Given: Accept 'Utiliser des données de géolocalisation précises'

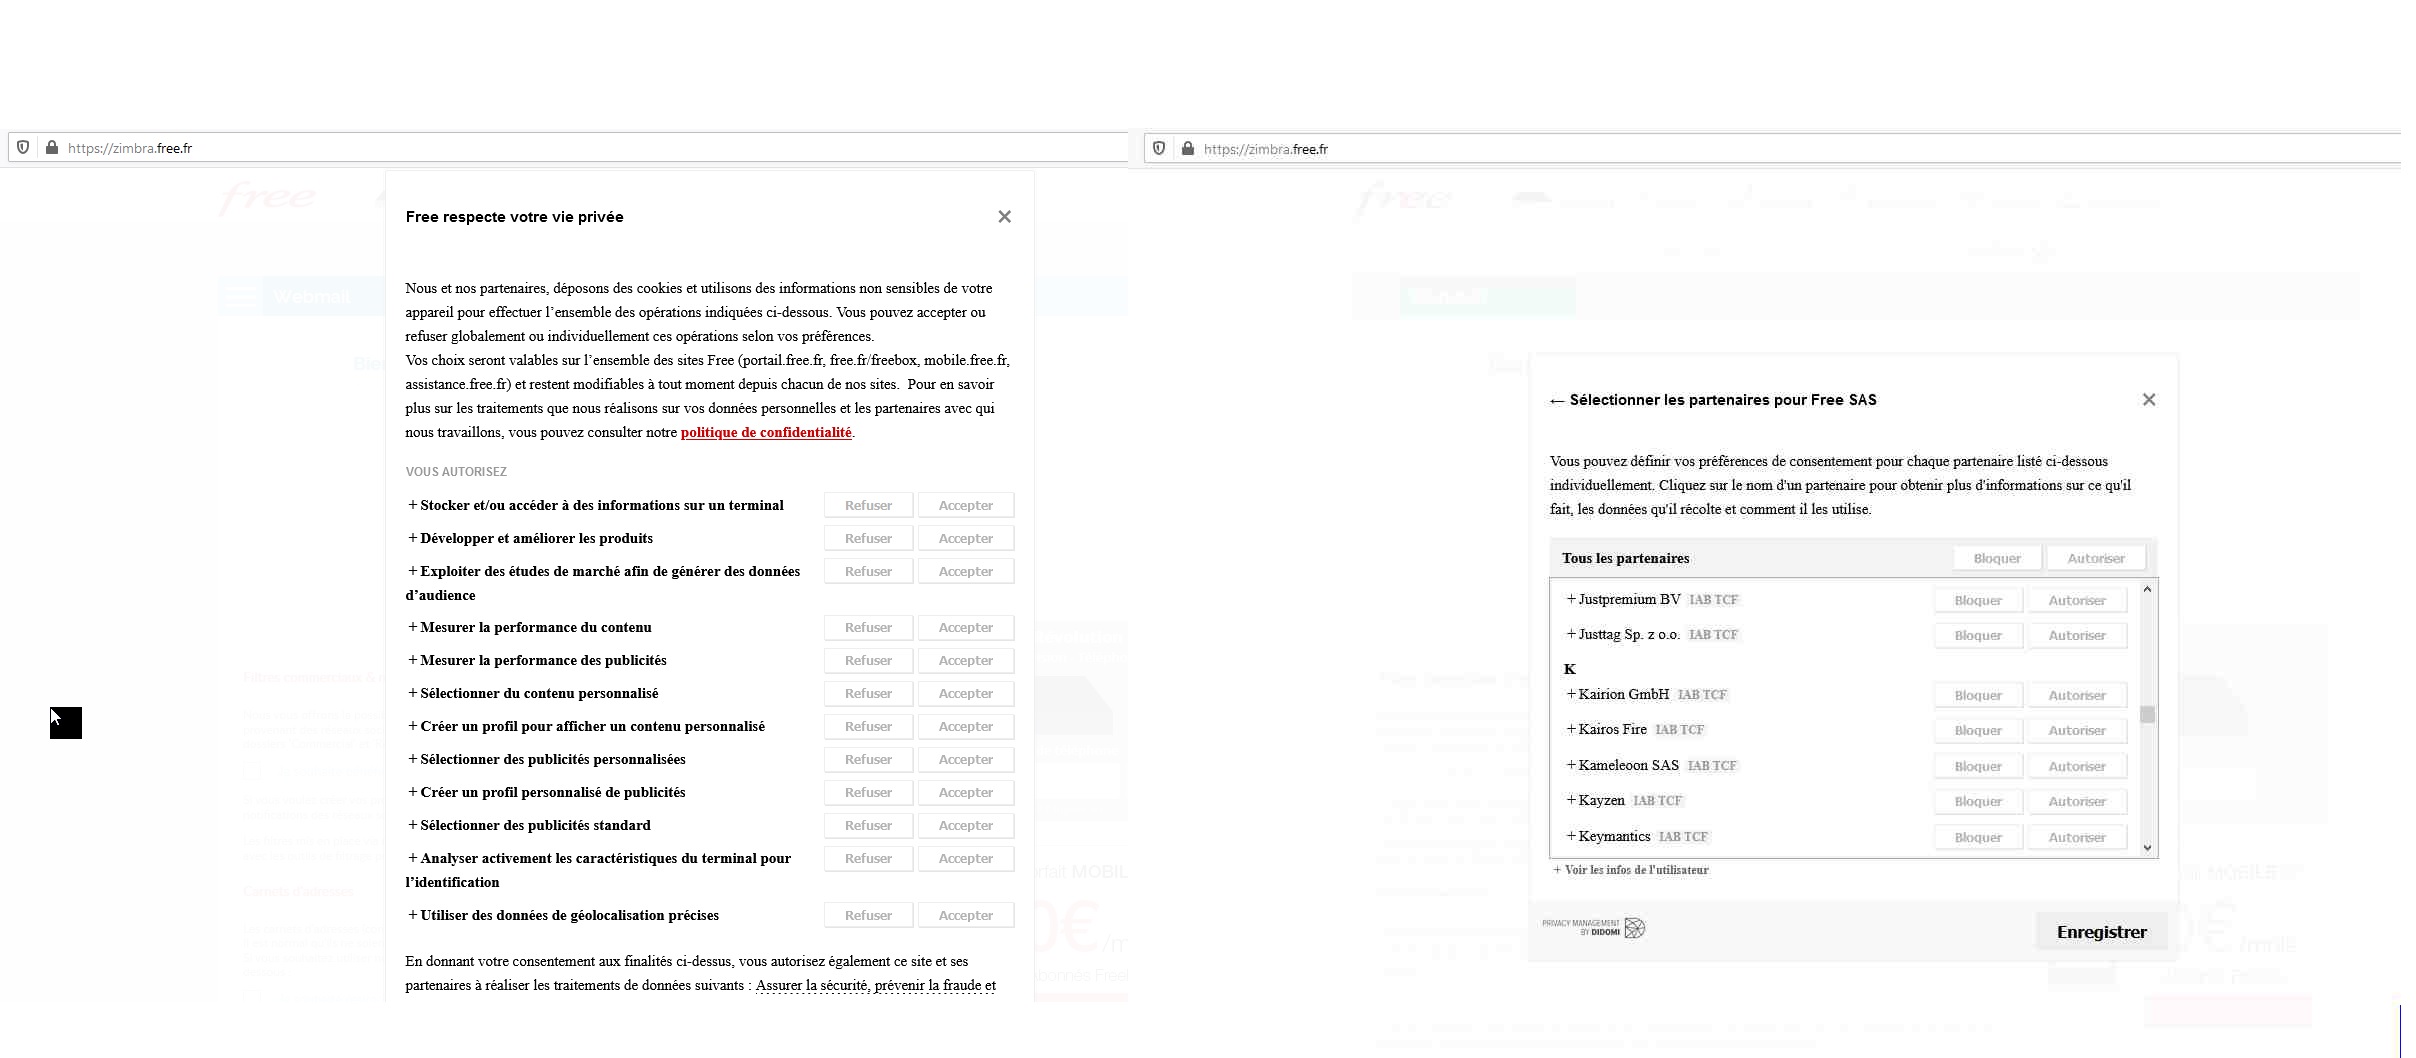Looking at the screenshot, I should tap(966, 915).
